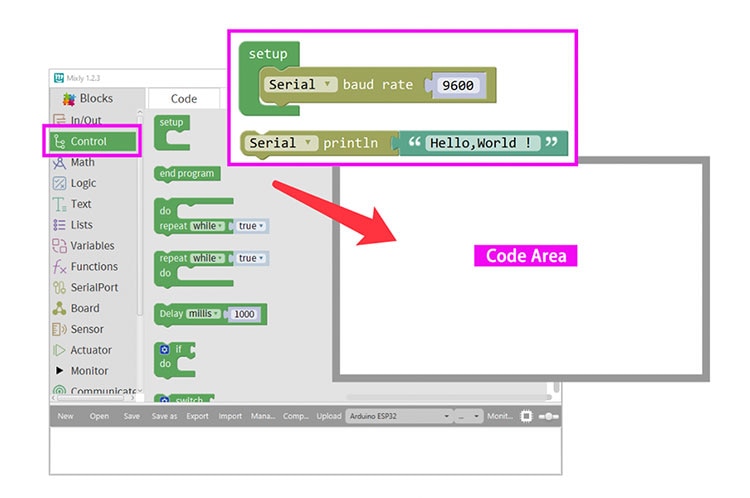Click the zoom slider in bottom toolbar
This screenshot has height=498, width=750.
(x=549, y=417)
